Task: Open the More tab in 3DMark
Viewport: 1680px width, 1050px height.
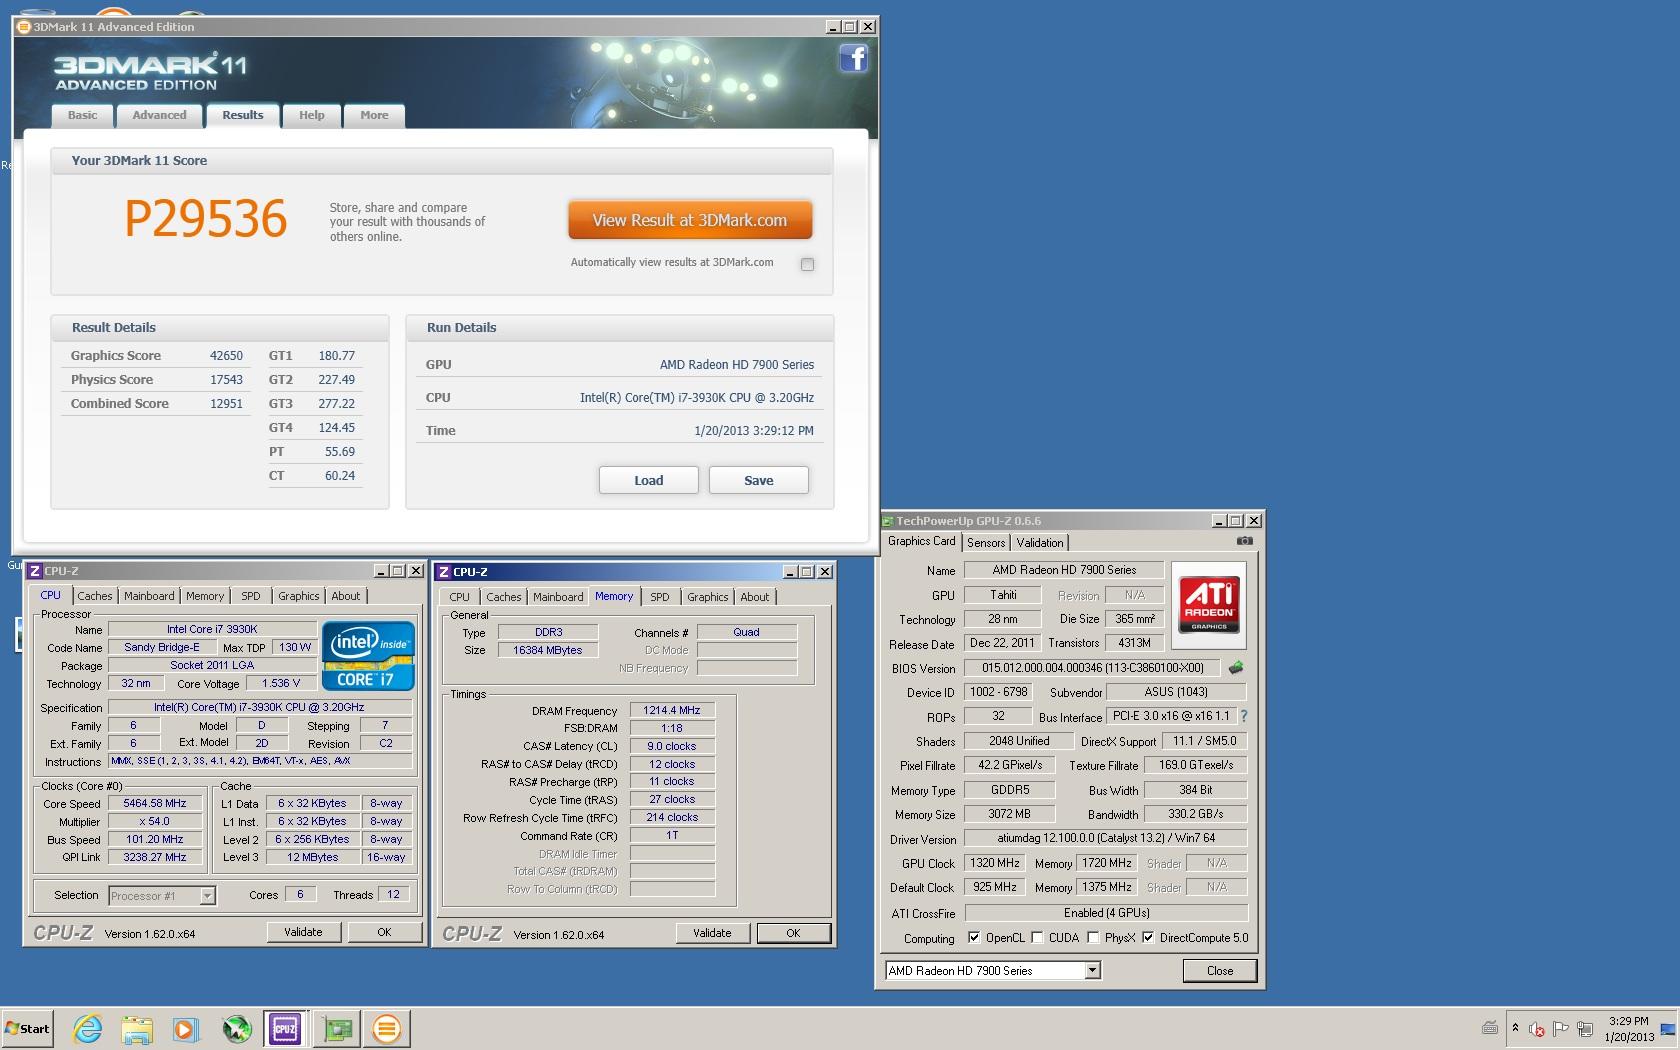Action: coord(374,116)
